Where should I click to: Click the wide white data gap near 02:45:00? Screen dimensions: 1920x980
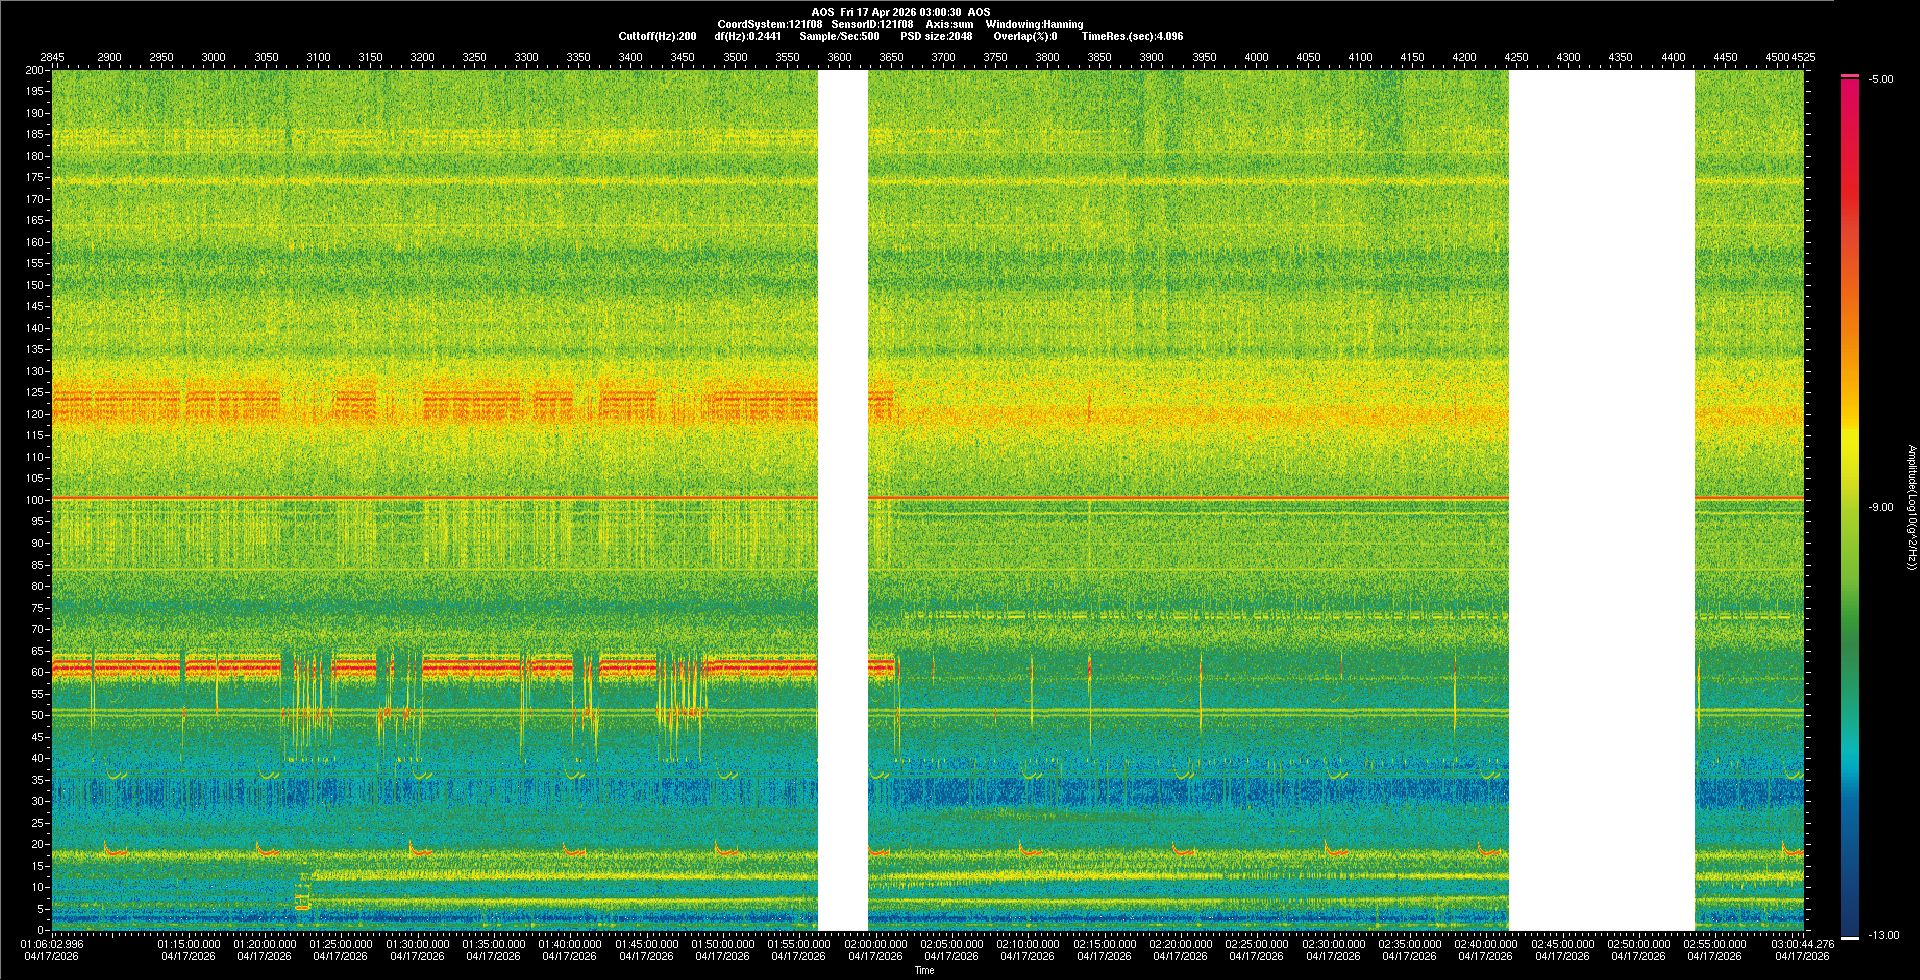click(x=1601, y=500)
